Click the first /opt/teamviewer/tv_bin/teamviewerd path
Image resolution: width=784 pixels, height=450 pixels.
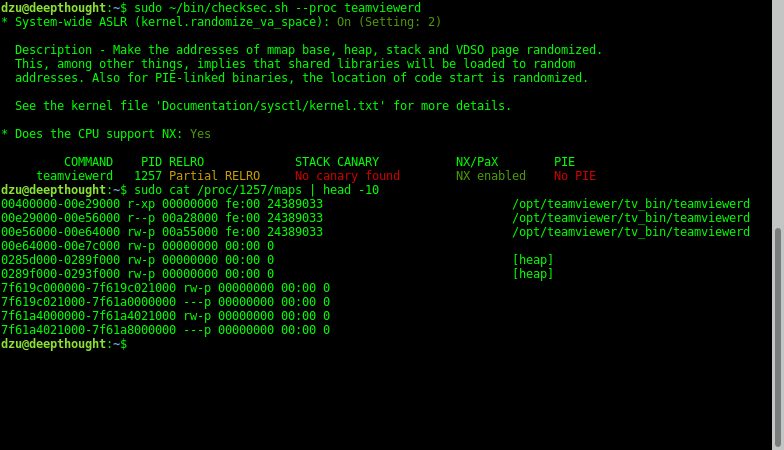click(x=630, y=204)
